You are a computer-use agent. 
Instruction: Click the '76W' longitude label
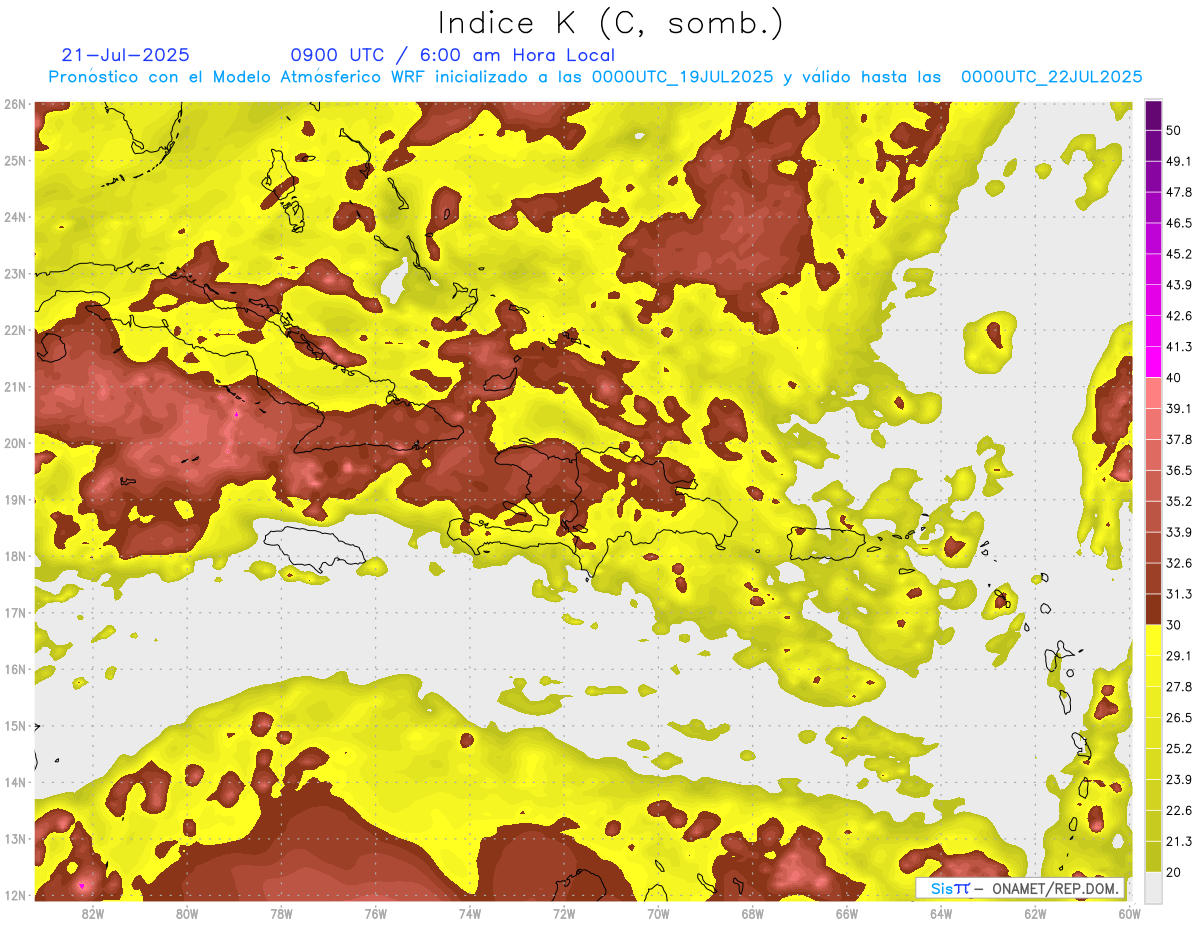pos(376,913)
